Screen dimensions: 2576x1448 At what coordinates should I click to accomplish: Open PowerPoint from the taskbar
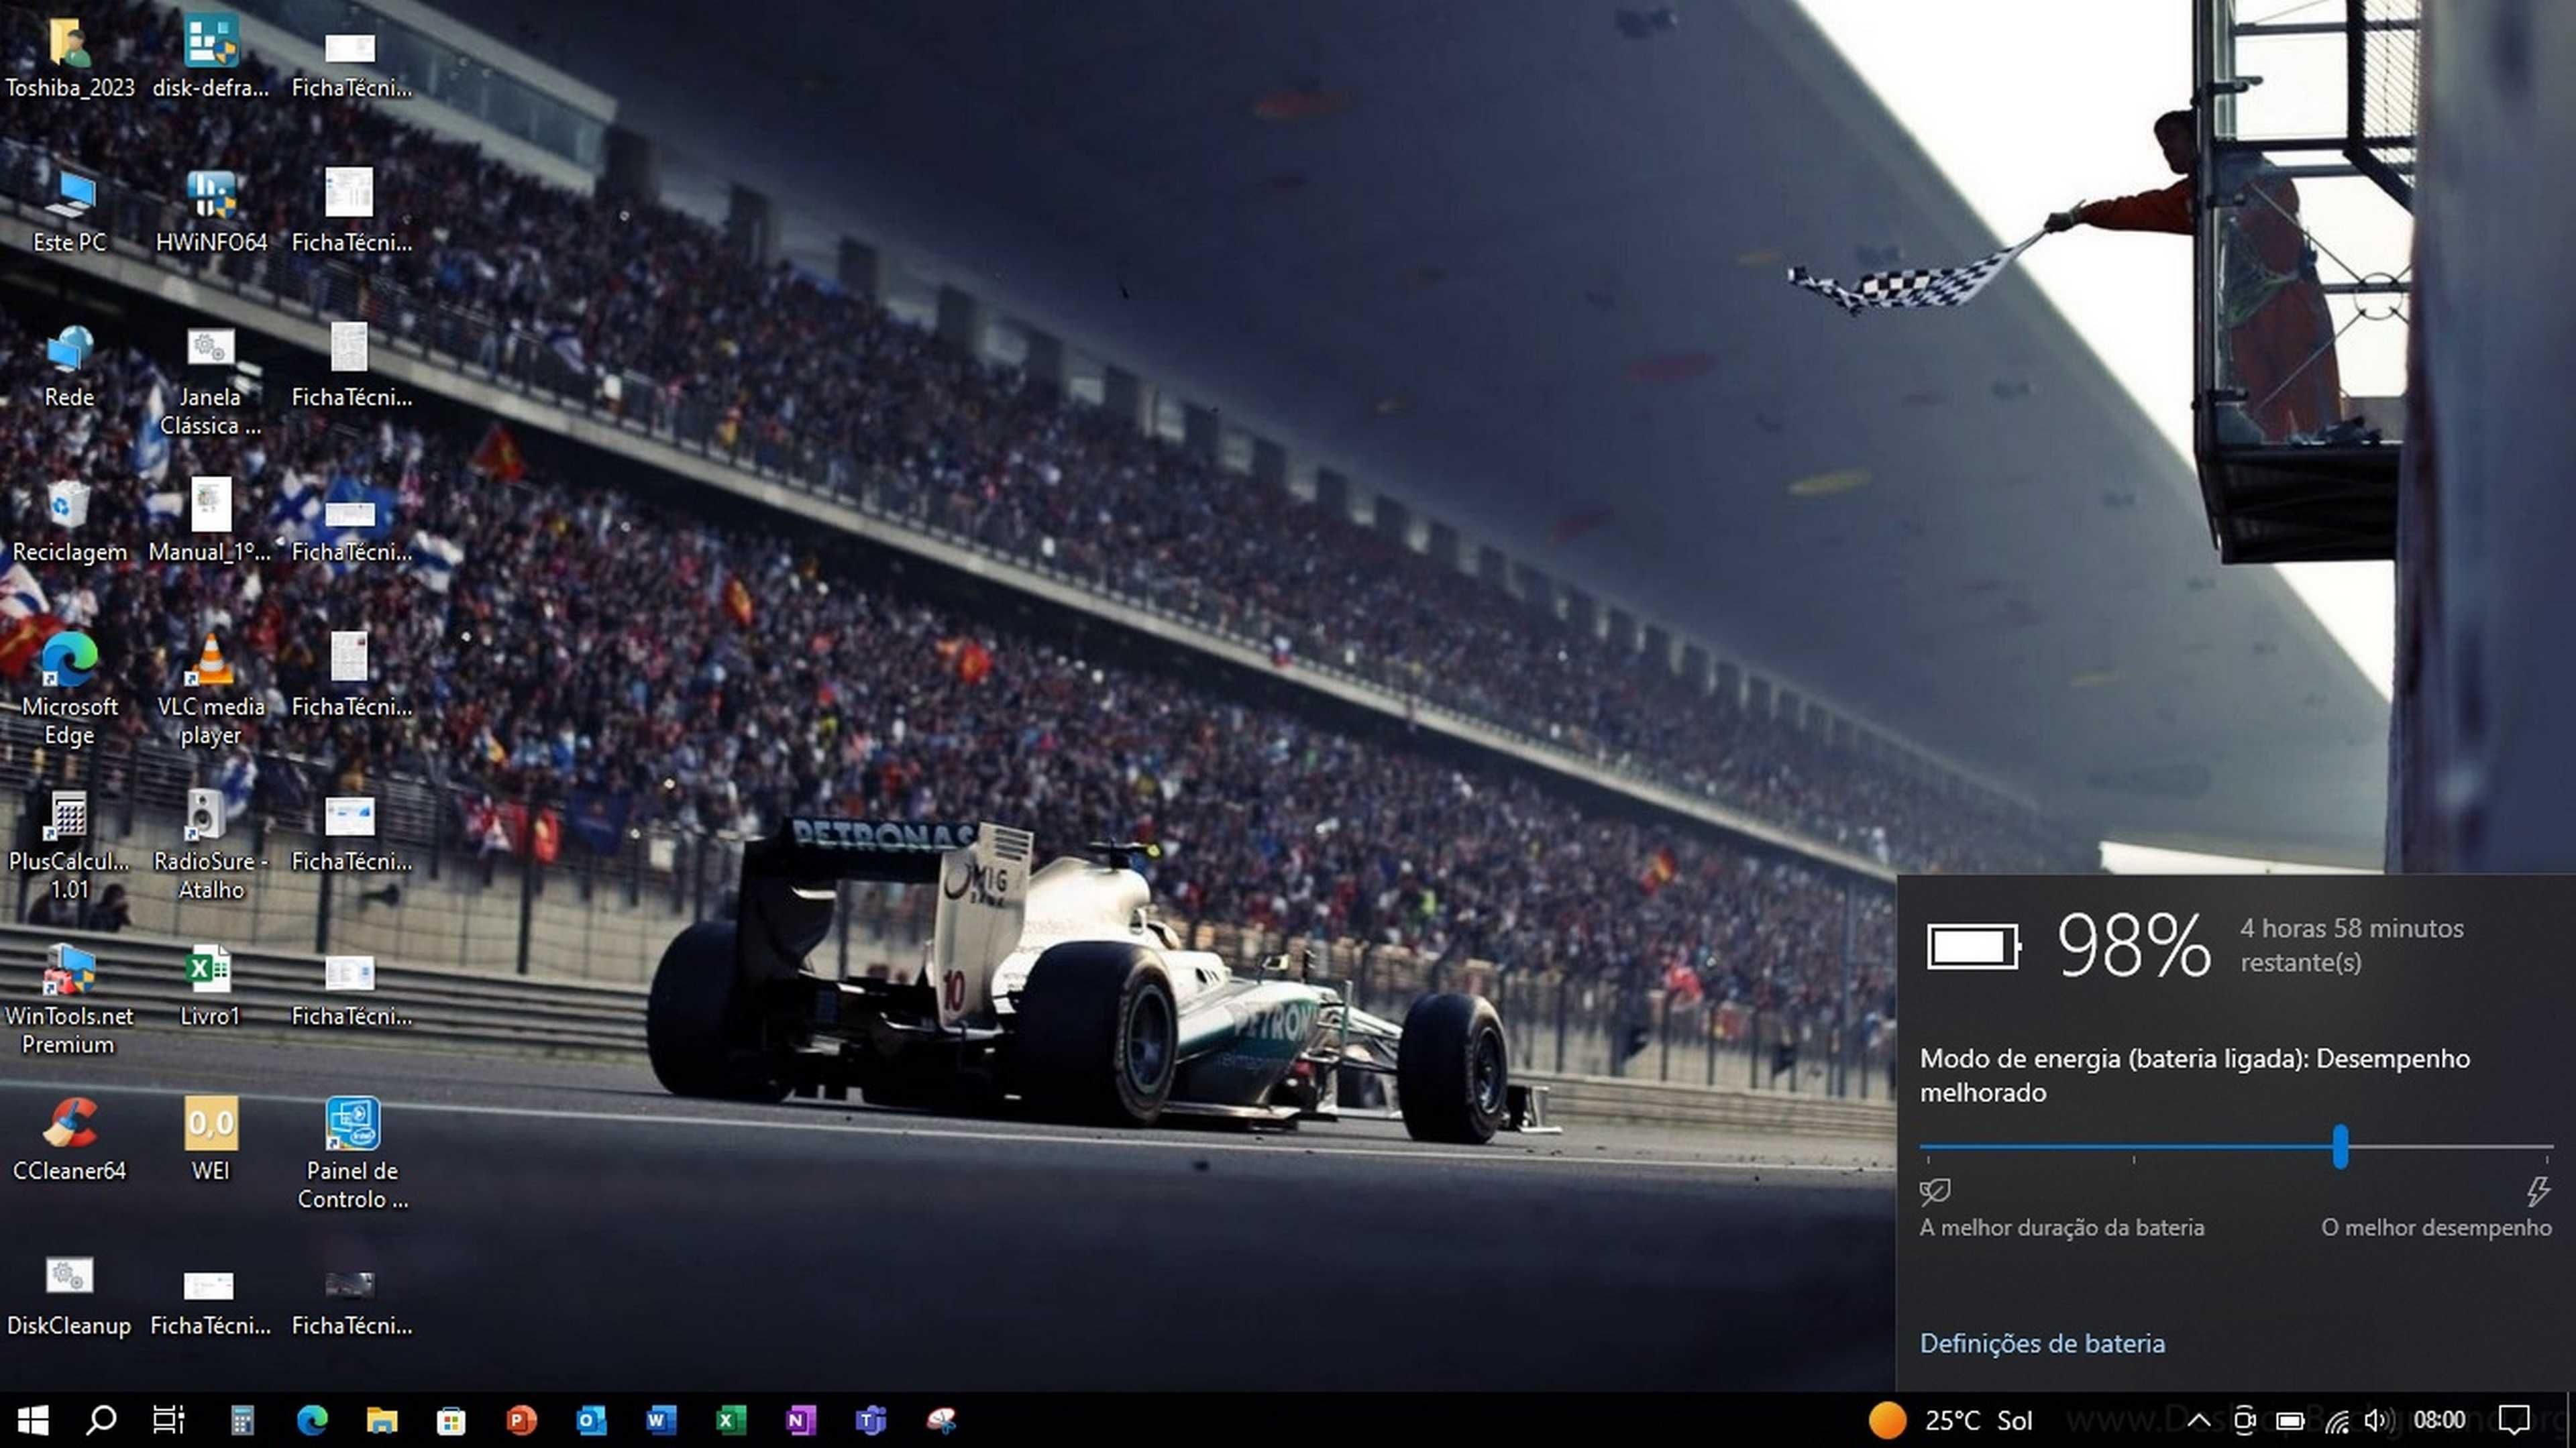pyautogui.click(x=521, y=1420)
